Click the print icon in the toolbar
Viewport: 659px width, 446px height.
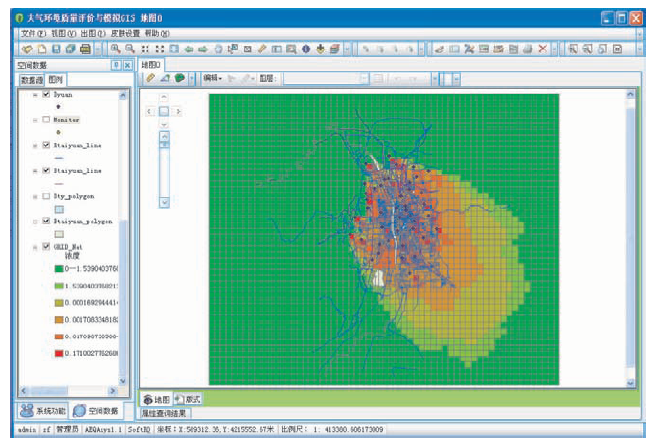coord(85,48)
